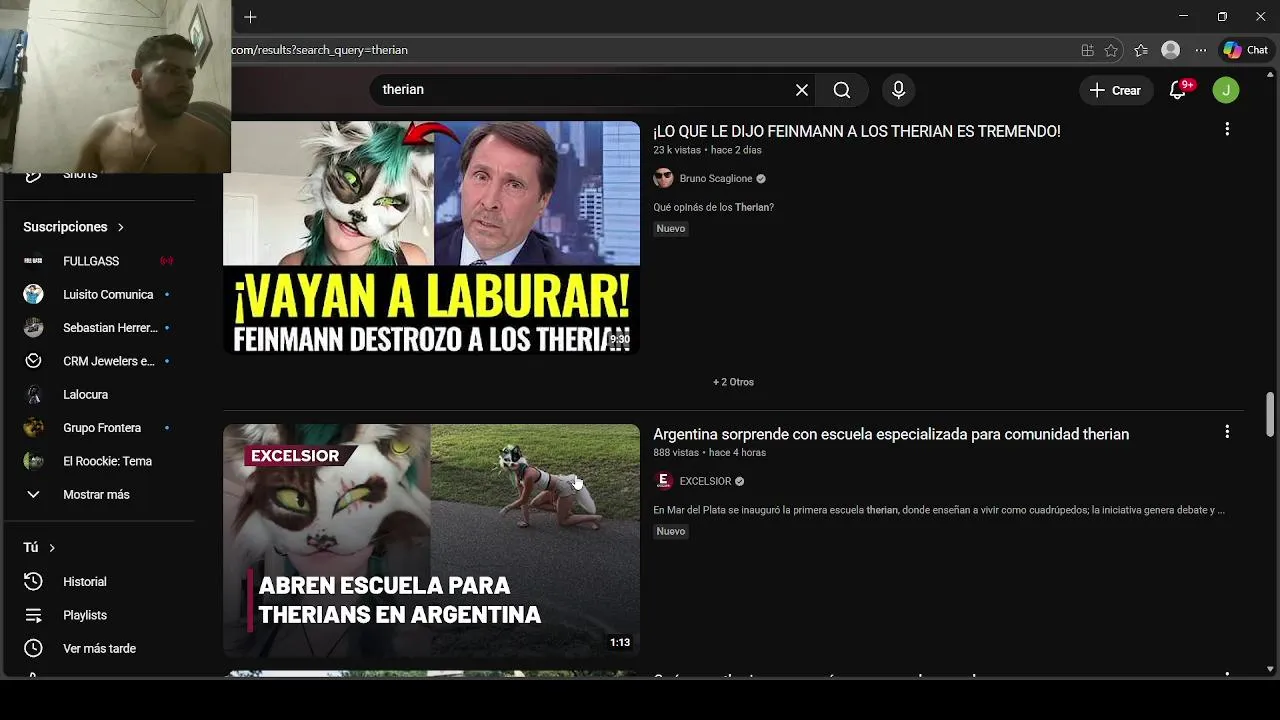
Task: Visit Bruno Scaglione channel name
Action: (716, 179)
